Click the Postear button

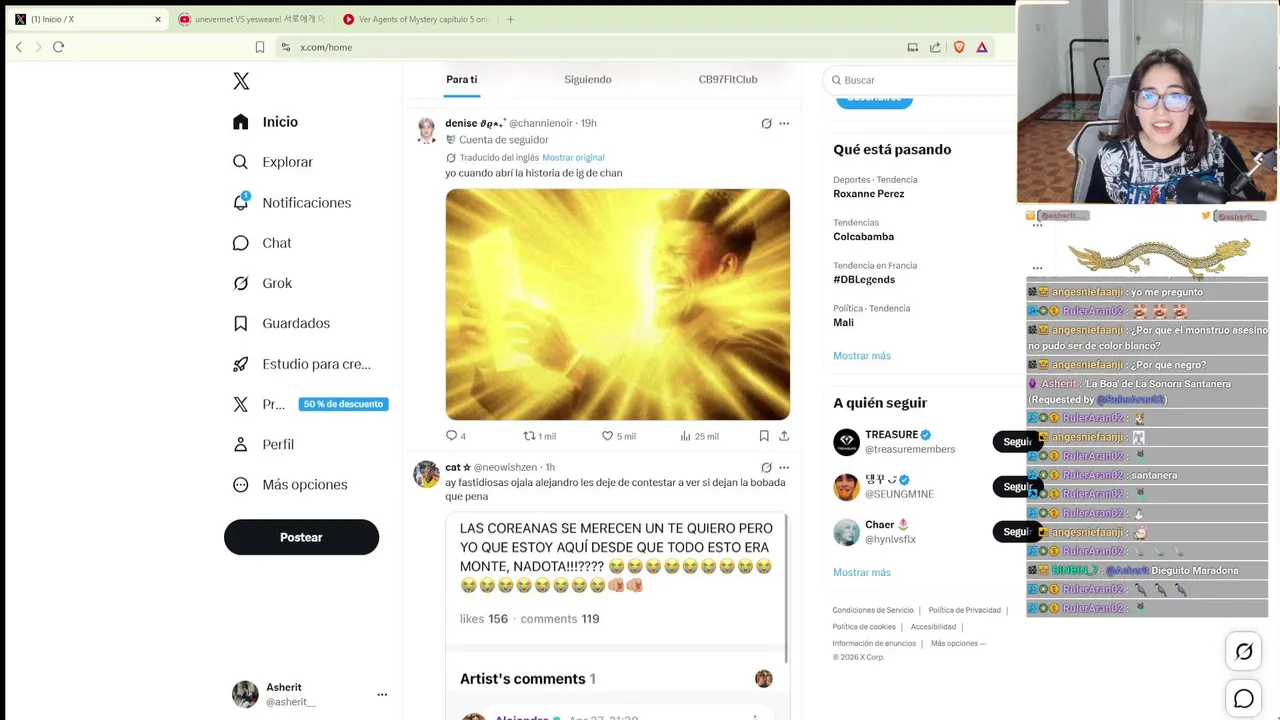pyautogui.click(x=301, y=537)
